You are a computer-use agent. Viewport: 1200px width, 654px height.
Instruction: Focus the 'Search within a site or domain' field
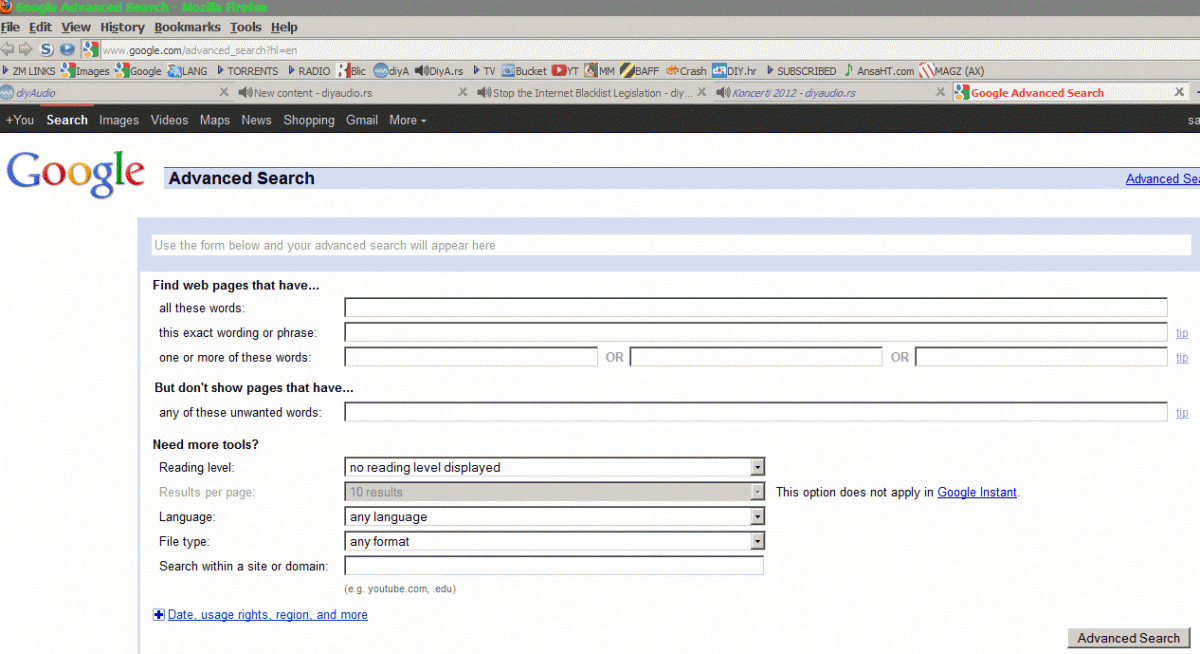point(554,566)
